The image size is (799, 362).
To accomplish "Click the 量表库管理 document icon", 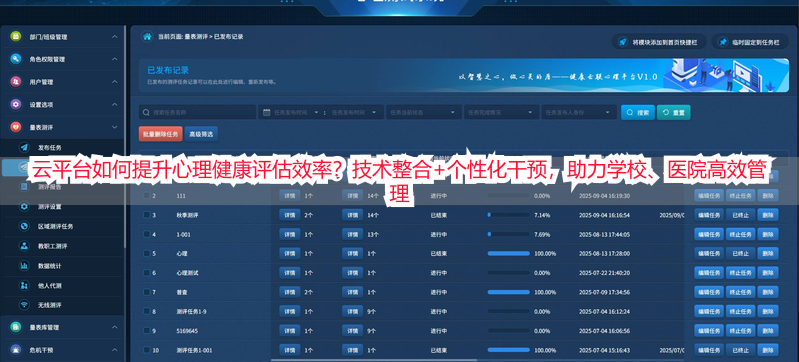I will click(x=16, y=327).
